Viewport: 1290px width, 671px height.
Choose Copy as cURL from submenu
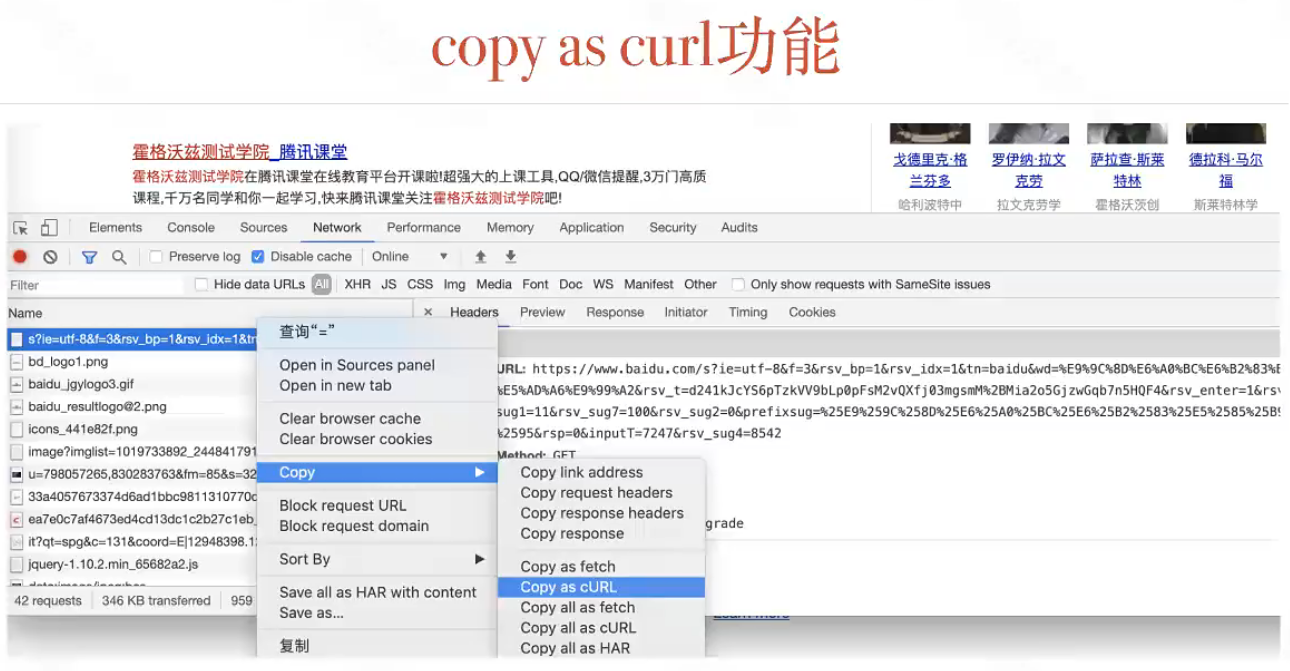click(601, 588)
